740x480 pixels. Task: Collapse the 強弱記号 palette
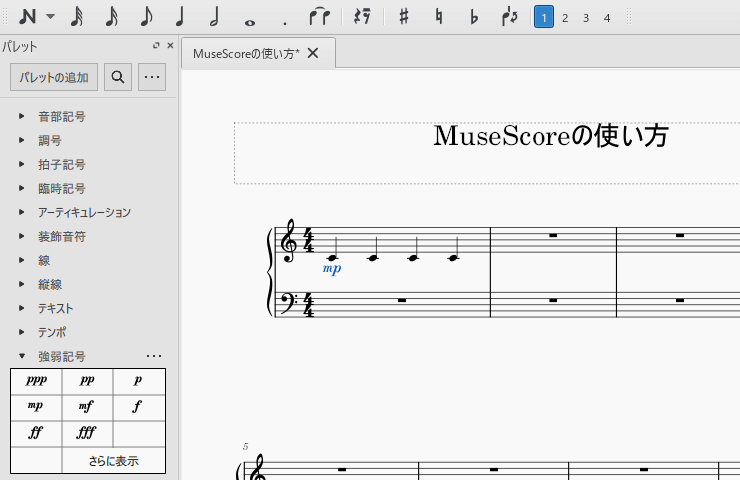click(22, 356)
